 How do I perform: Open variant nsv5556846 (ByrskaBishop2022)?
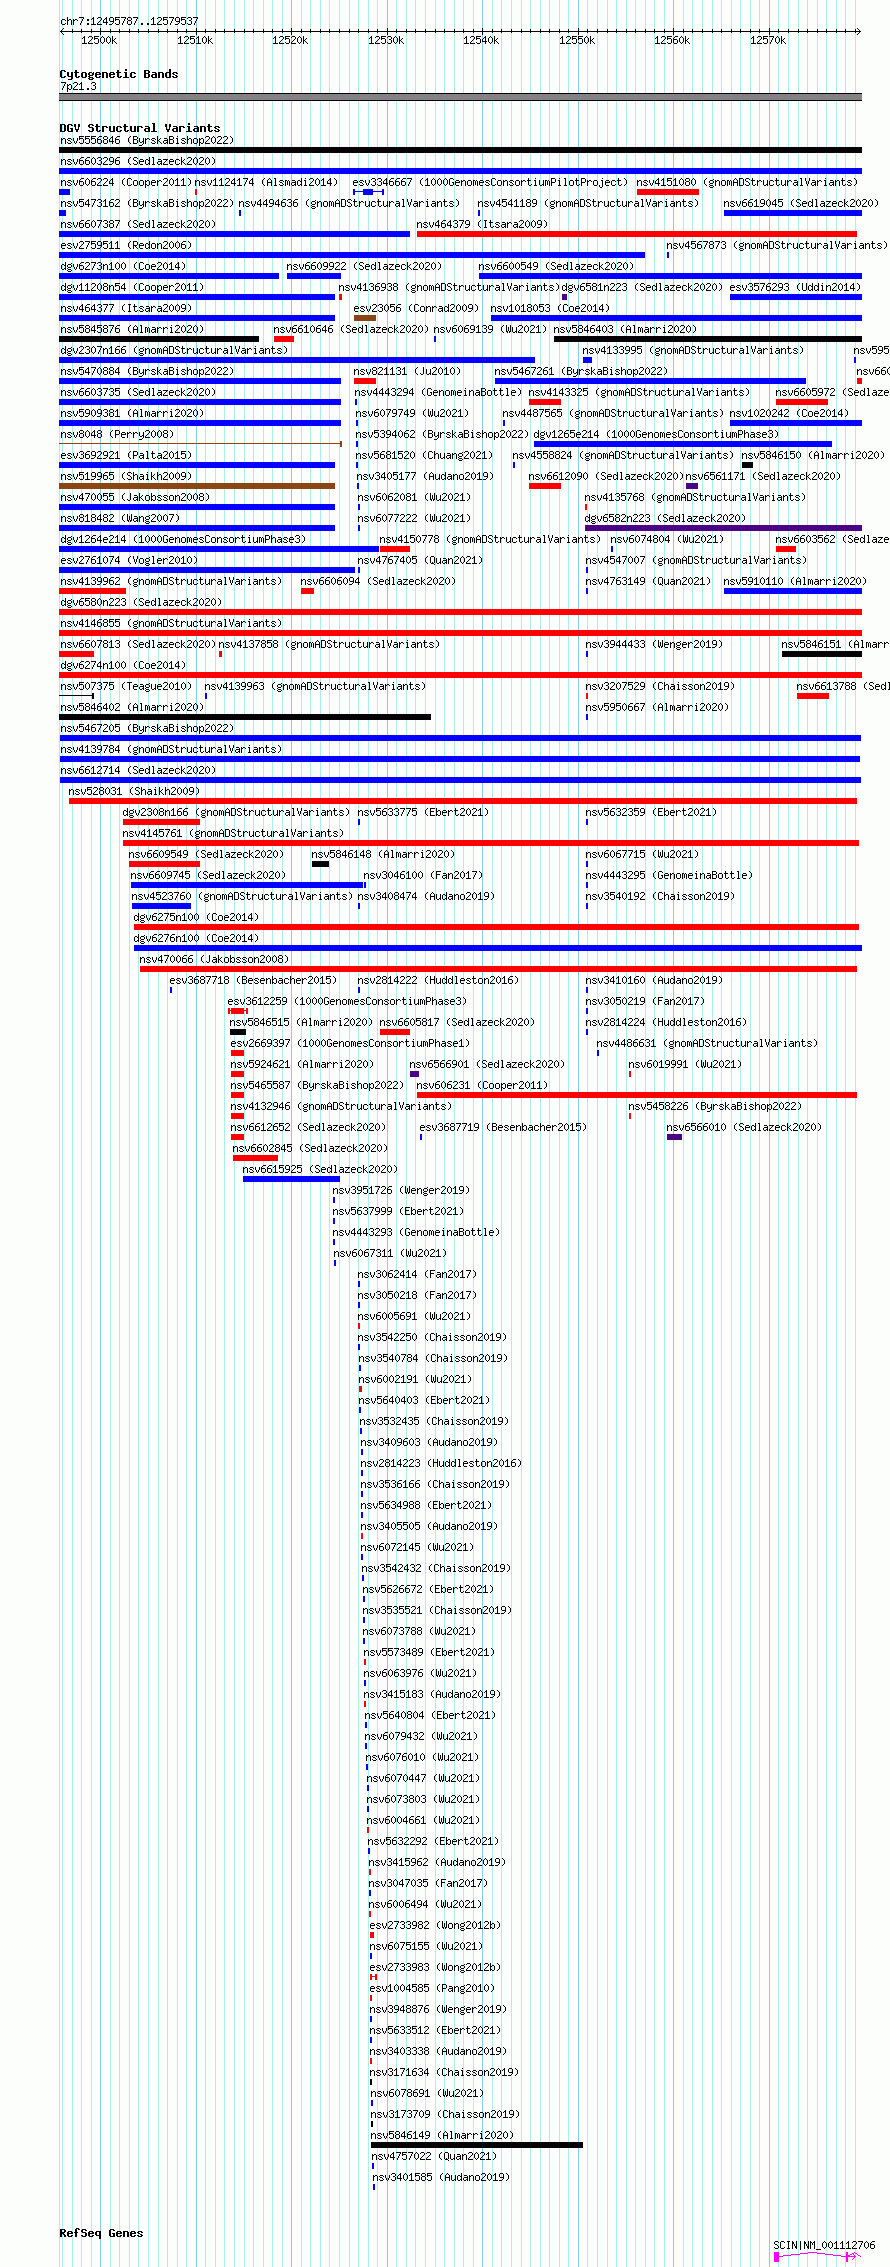(146, 141)
